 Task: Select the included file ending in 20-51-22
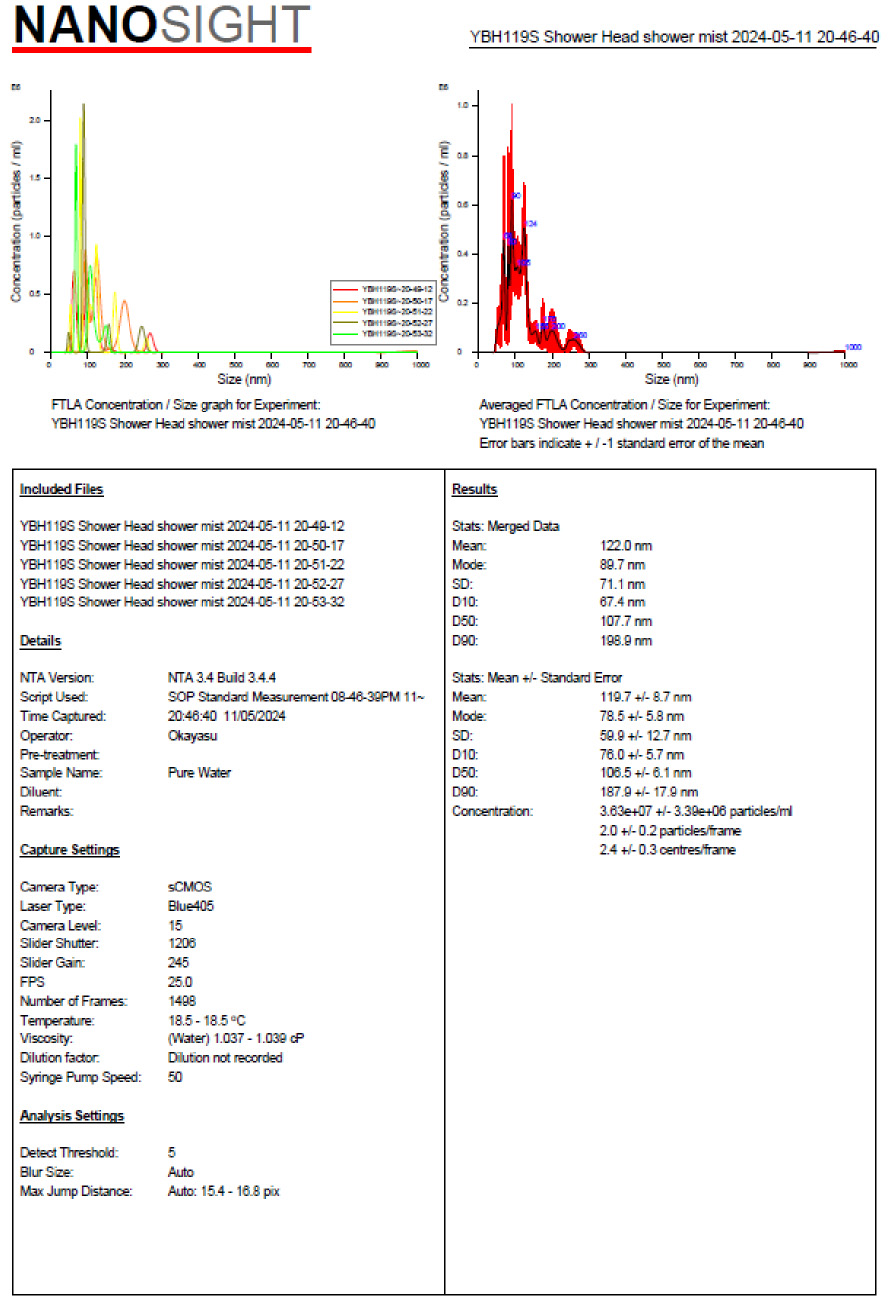coord(182,563)
